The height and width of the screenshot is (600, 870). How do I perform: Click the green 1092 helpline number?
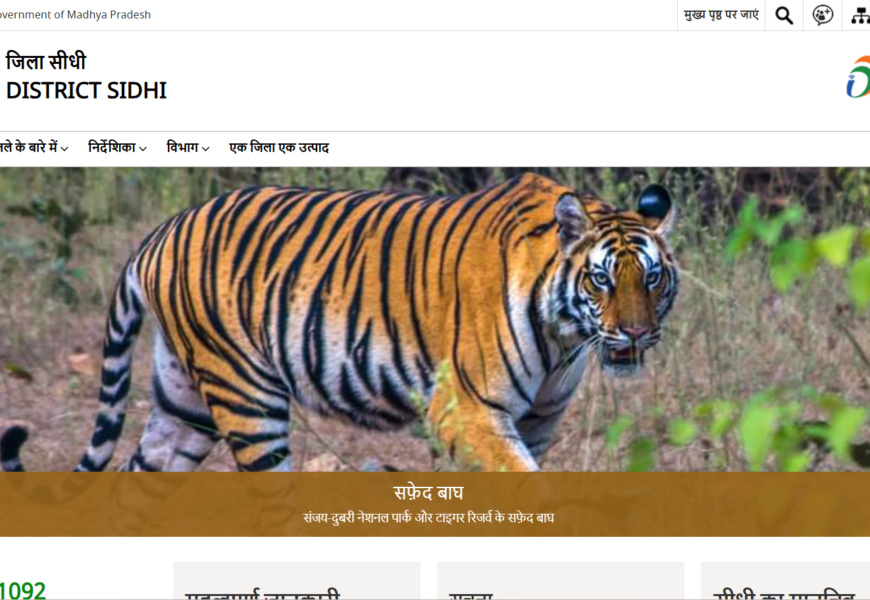point(23,591)
